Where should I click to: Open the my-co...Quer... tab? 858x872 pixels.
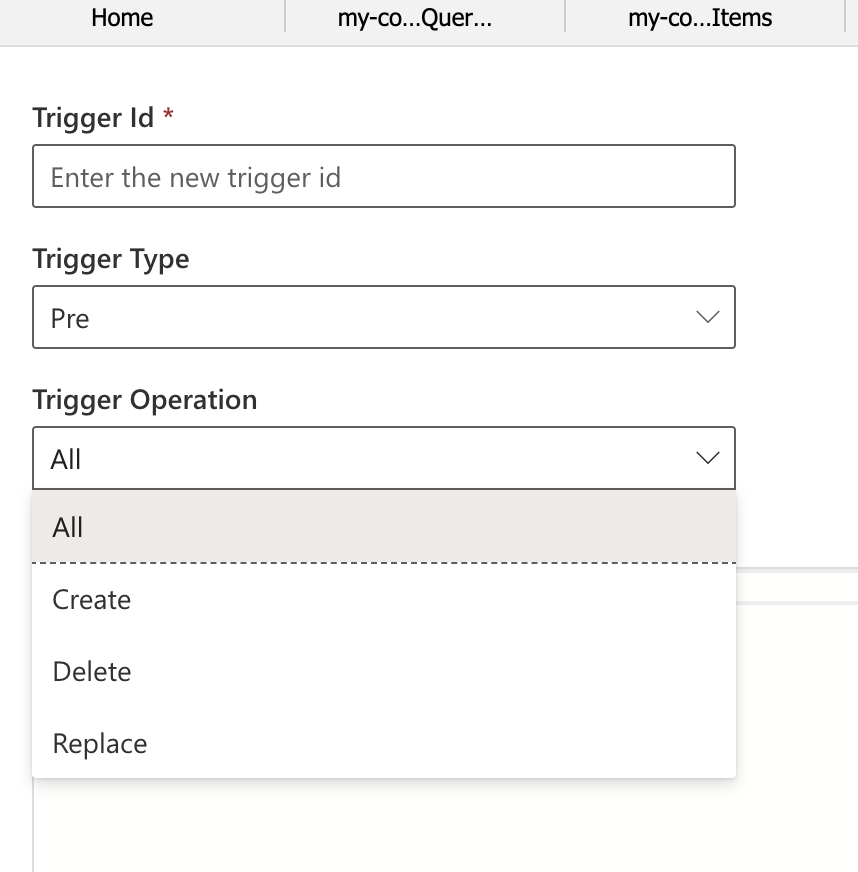[415, 18]
